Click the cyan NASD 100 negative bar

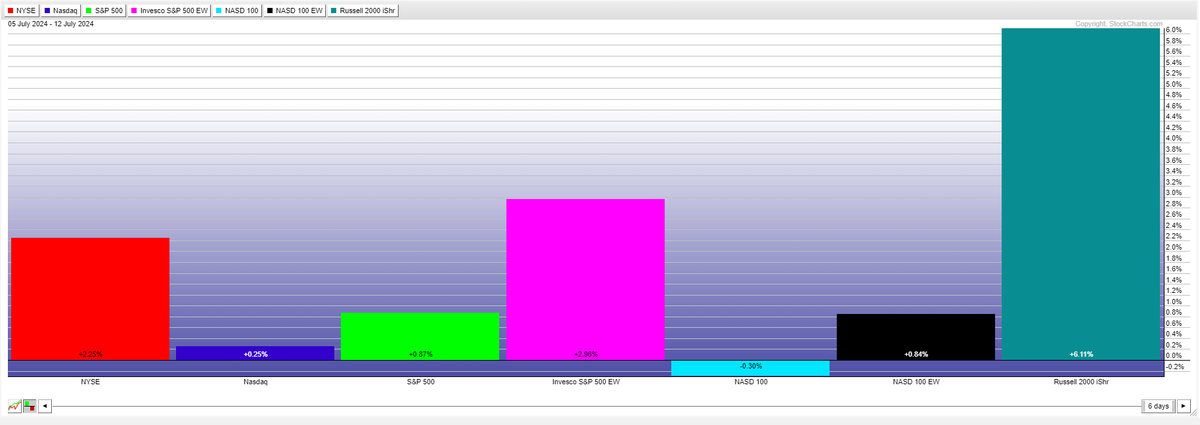750,368
